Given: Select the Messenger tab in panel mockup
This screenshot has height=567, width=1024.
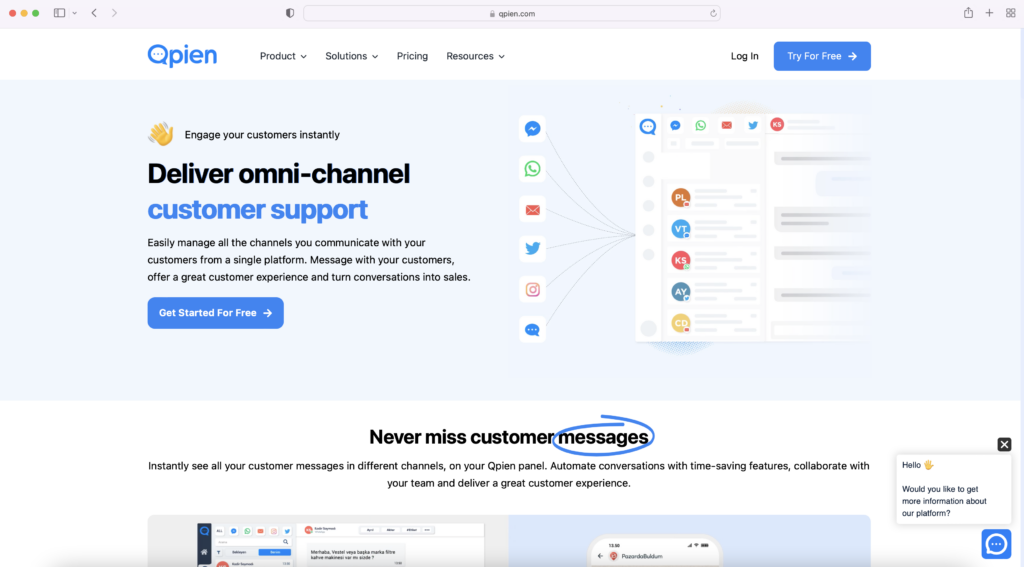Looking at the screenshot, I should point(675,125).
